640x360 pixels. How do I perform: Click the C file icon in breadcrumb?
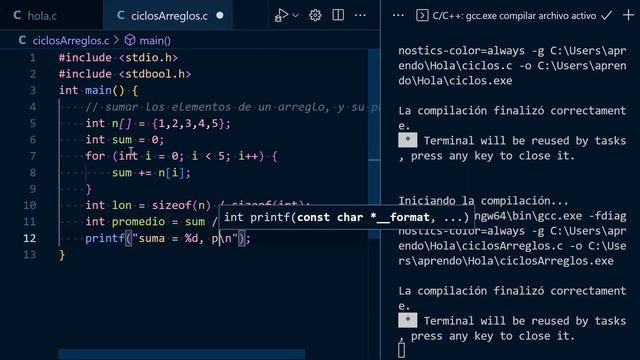(22, 40)
